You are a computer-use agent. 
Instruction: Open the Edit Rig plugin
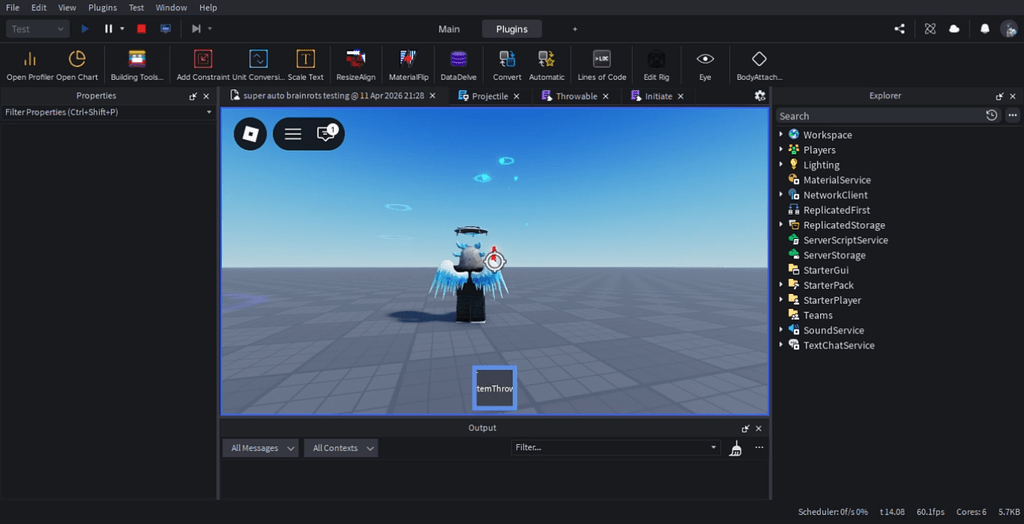click(x=656, y=65)
